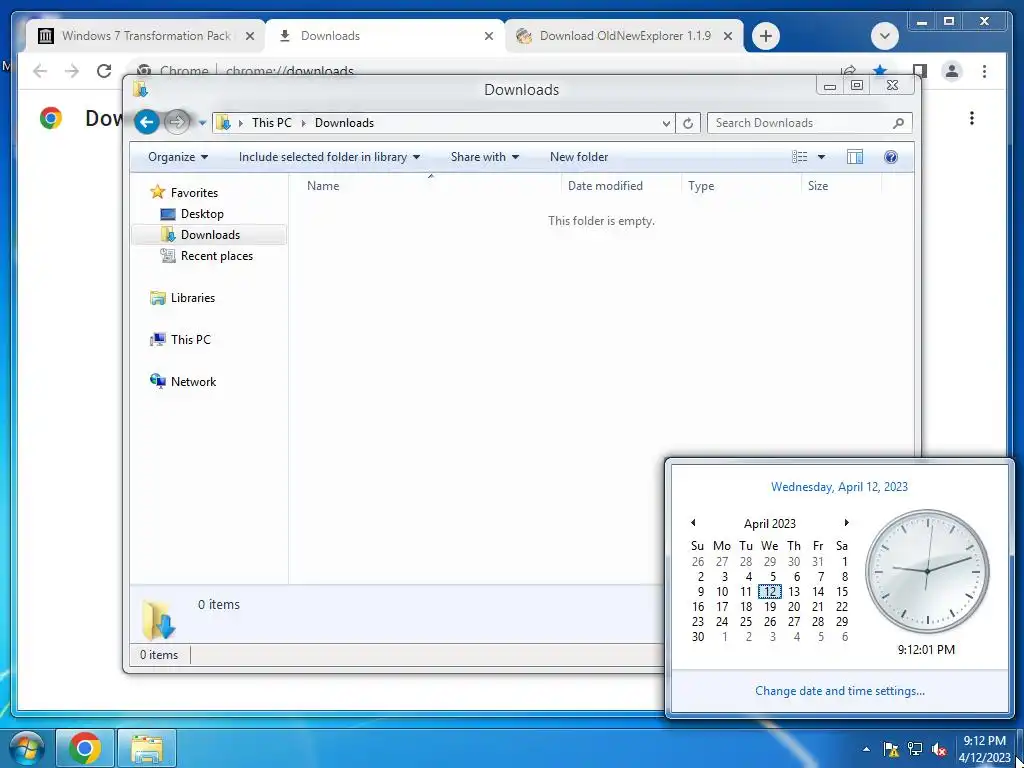Toggle the preview pane
Image resolution: width=1024 pixels, height=768 pixels.
point(854,157)
